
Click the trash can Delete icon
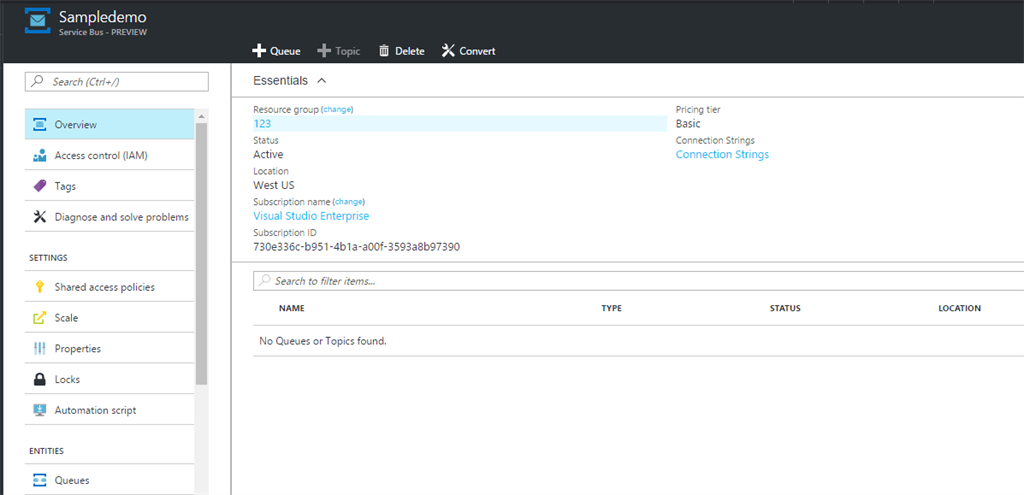pos(385,51)
